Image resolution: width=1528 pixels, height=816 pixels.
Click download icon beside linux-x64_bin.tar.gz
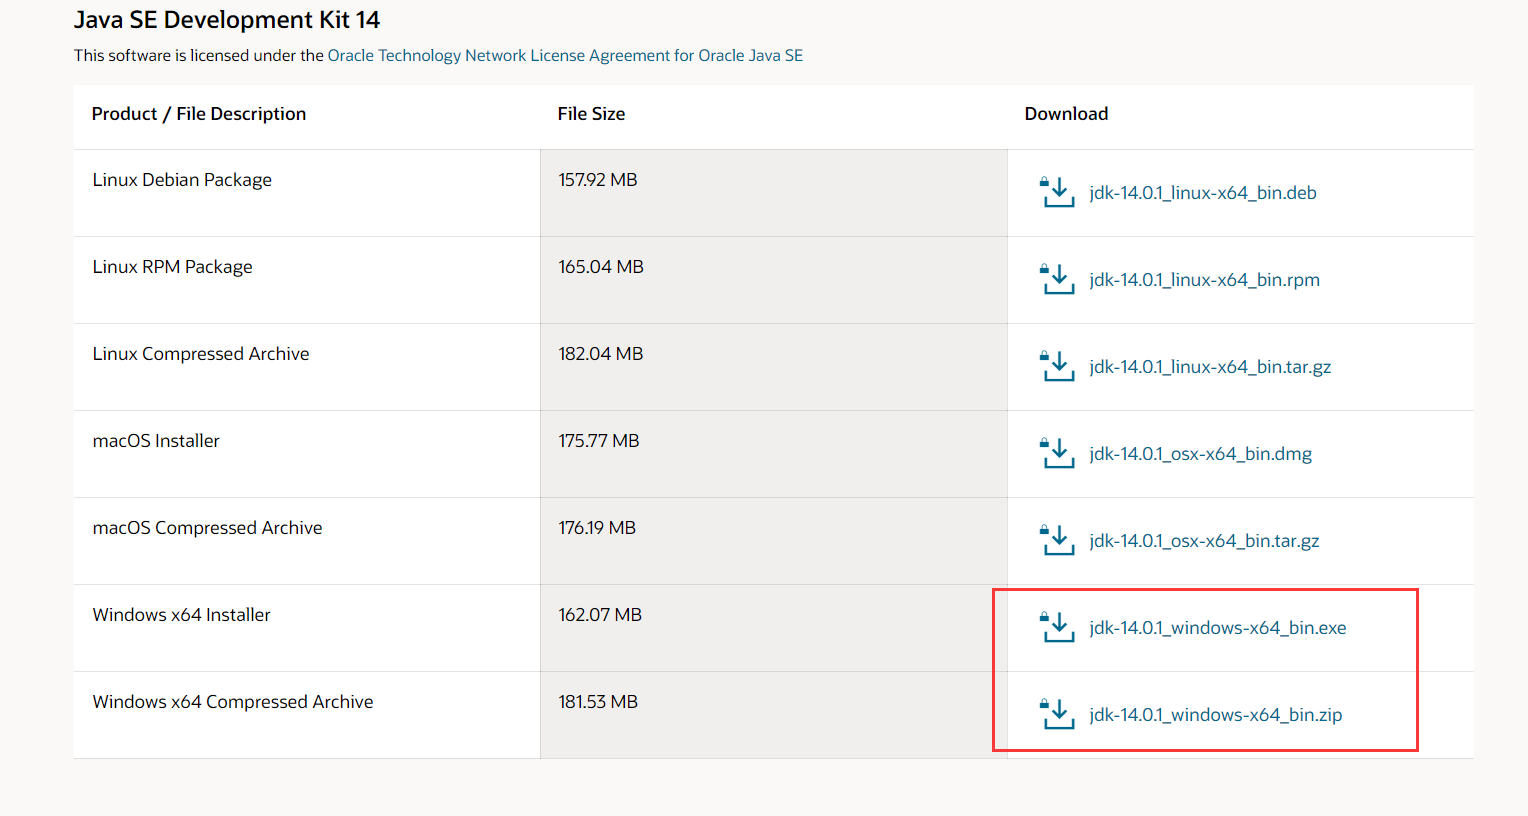tap(1057, 366)
